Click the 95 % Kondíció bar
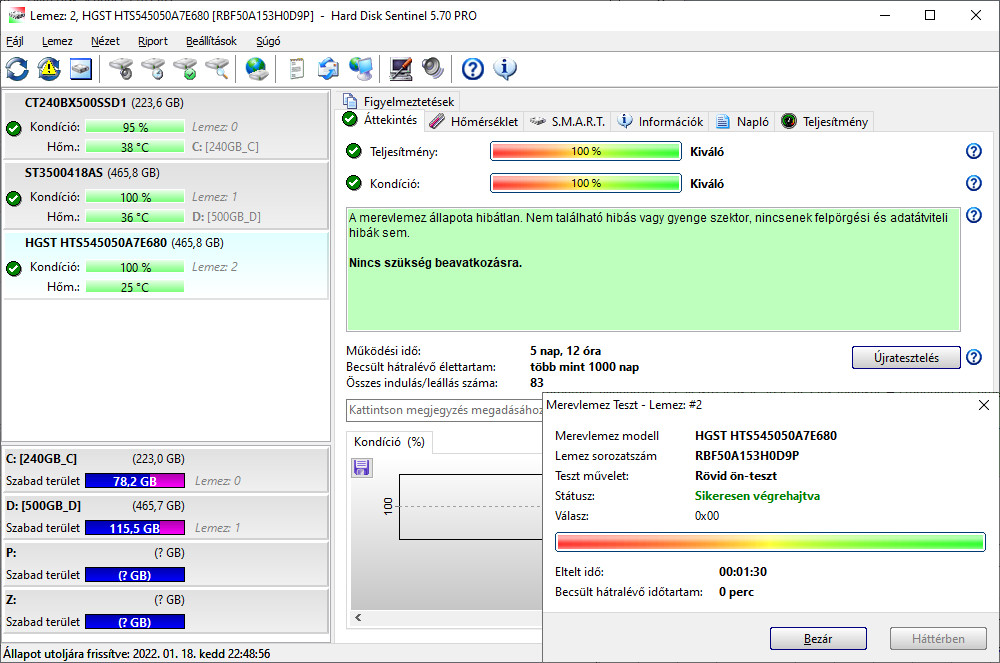Image resolution: width=1000 pixels, height=663 pixels. pyautogui.click(x=135, y=127)
